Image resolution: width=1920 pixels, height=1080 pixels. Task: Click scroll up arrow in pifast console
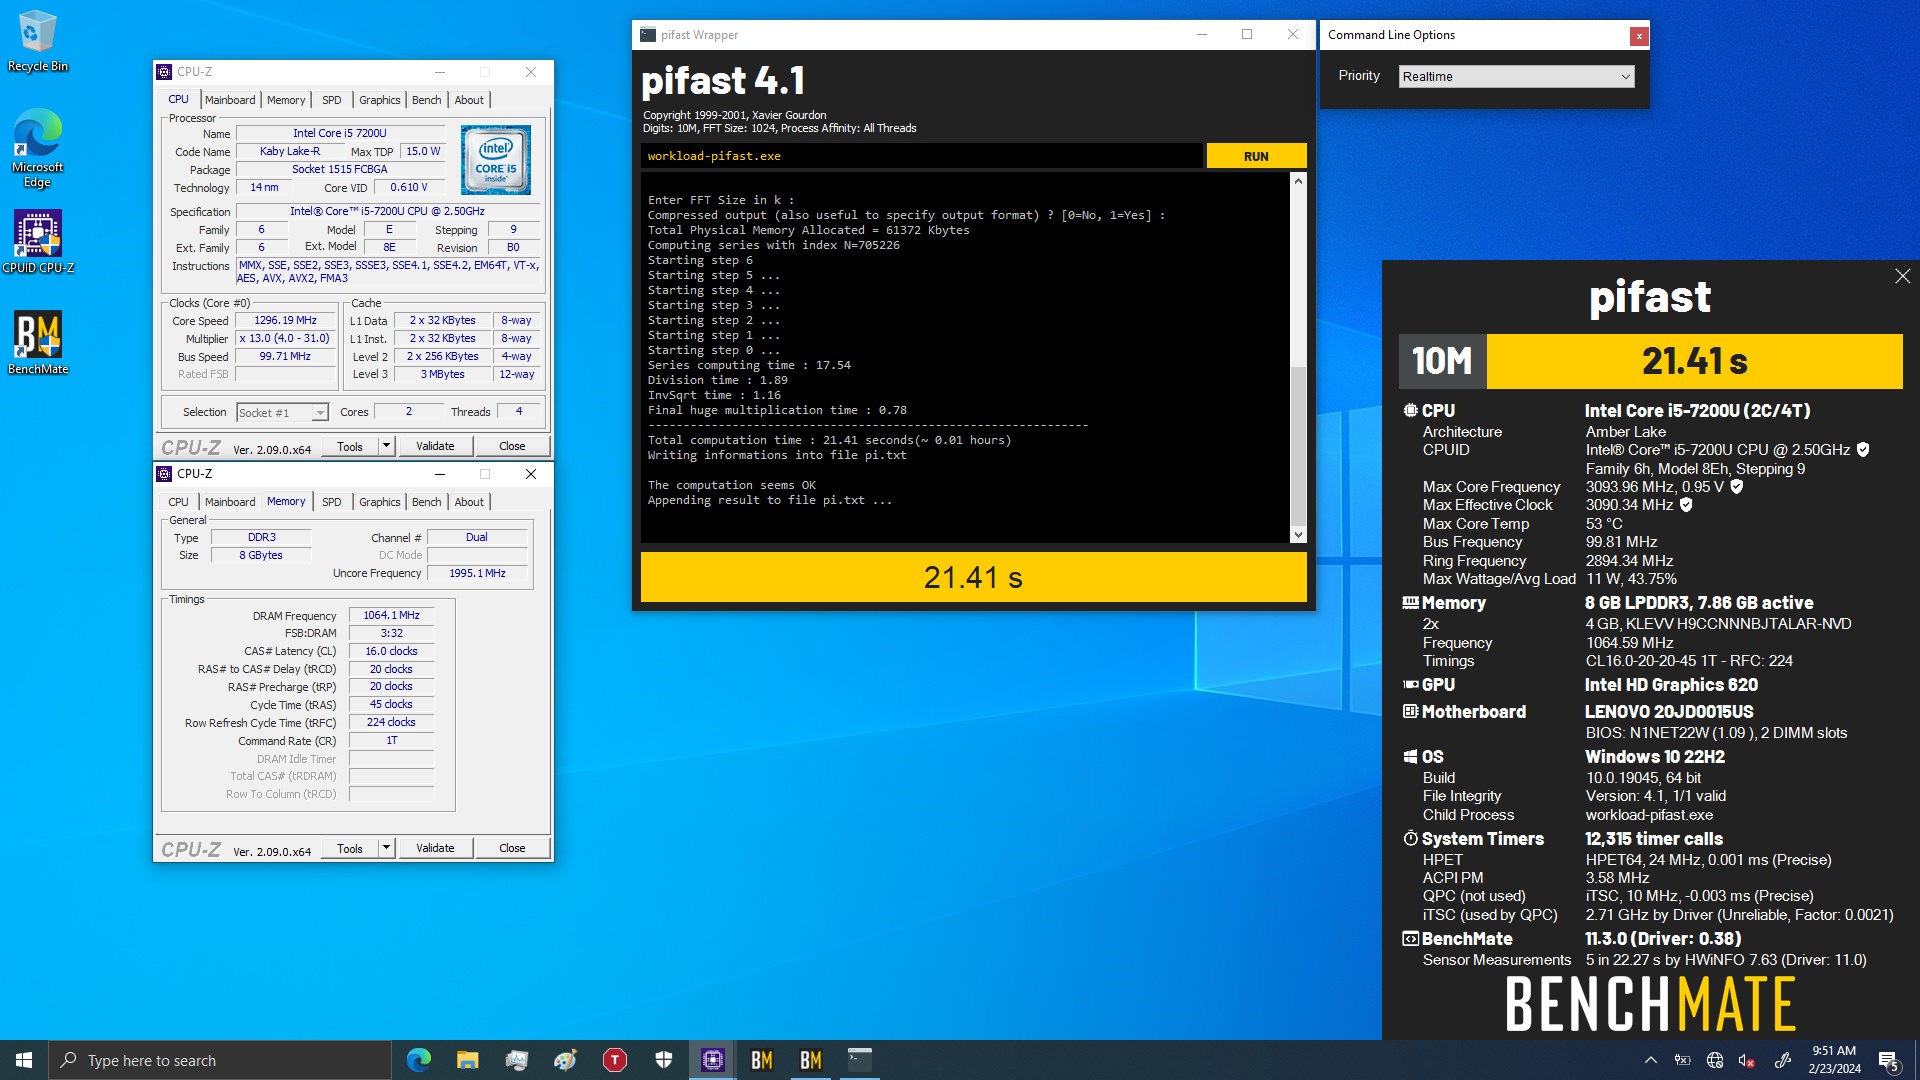tap(1298, 181)
